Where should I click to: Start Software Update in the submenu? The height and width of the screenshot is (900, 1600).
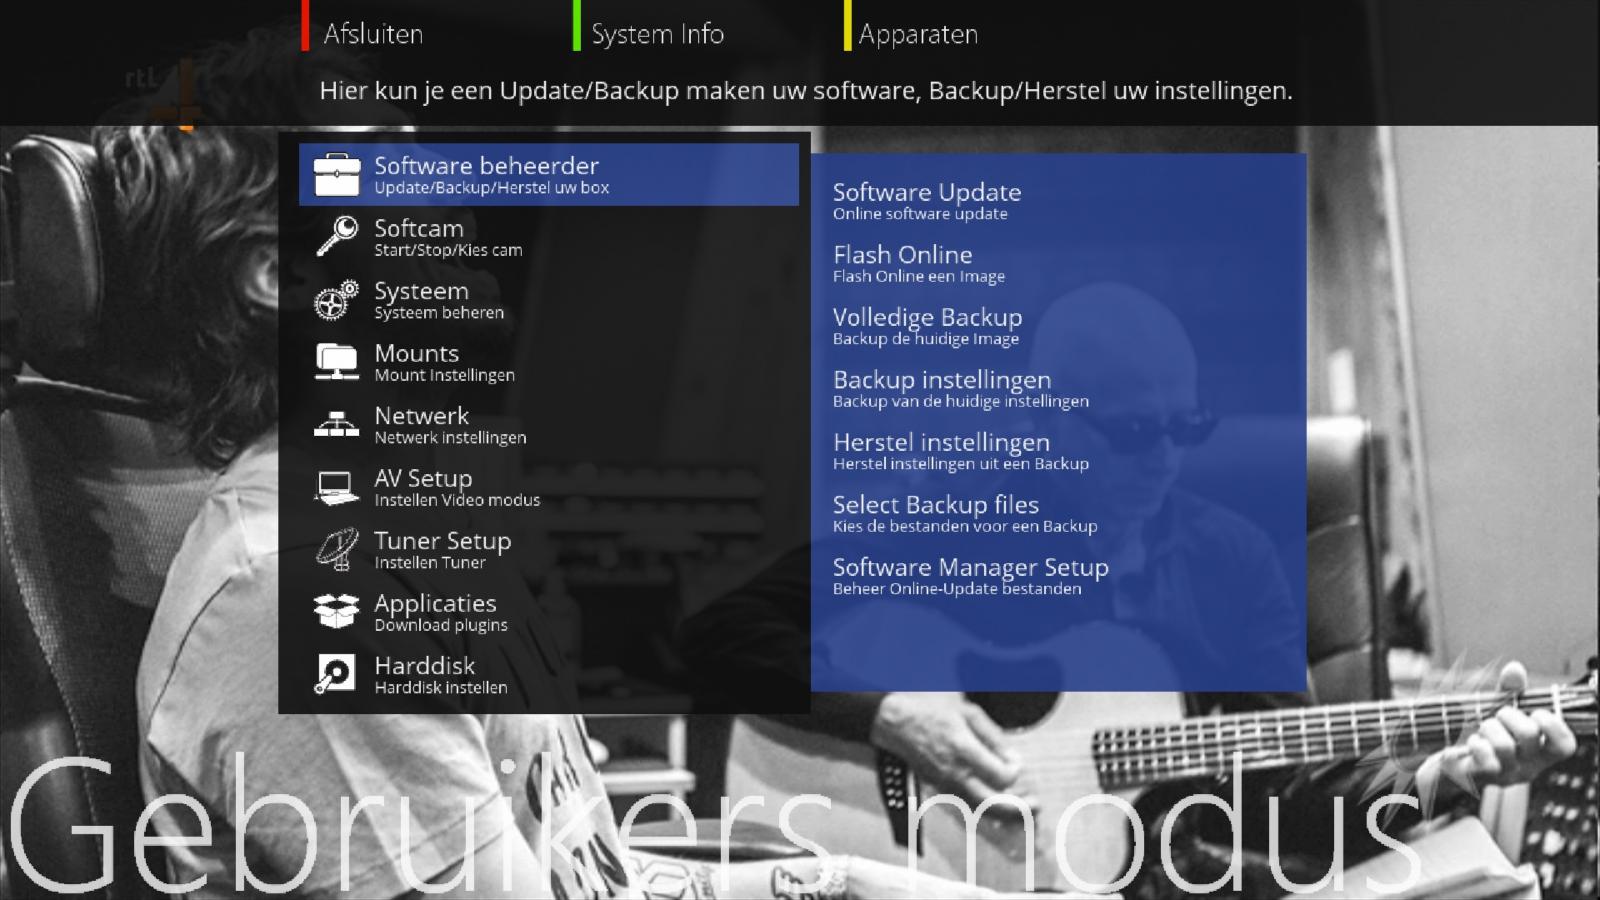pos(927,192)
